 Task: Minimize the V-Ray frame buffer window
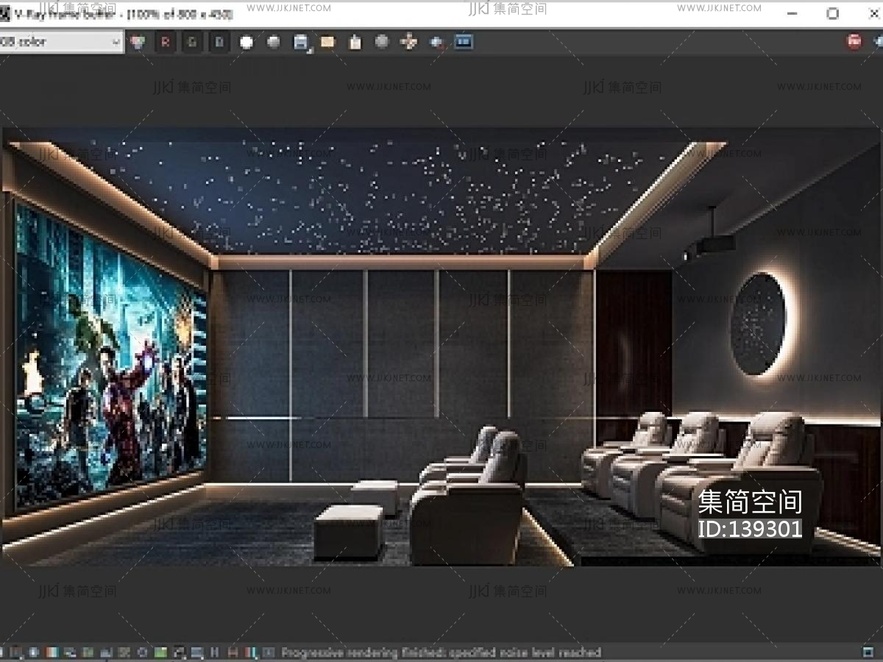coord(792,13)
